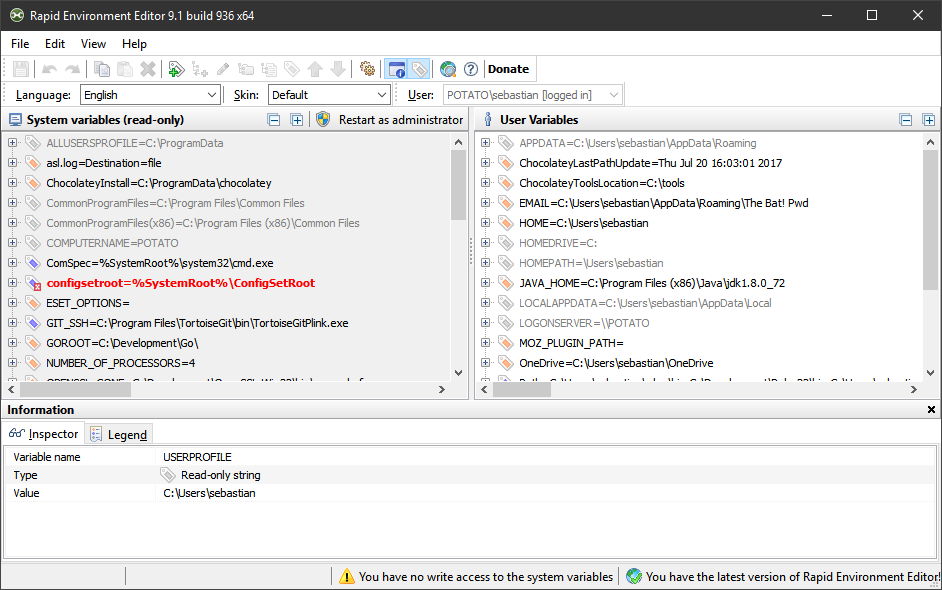Select the NUMBER_OF_PROCESSORS=4 row
Image resolution: width=942 pixels, height=590 pixels.
pyautogui.click(x=120, y=363)
